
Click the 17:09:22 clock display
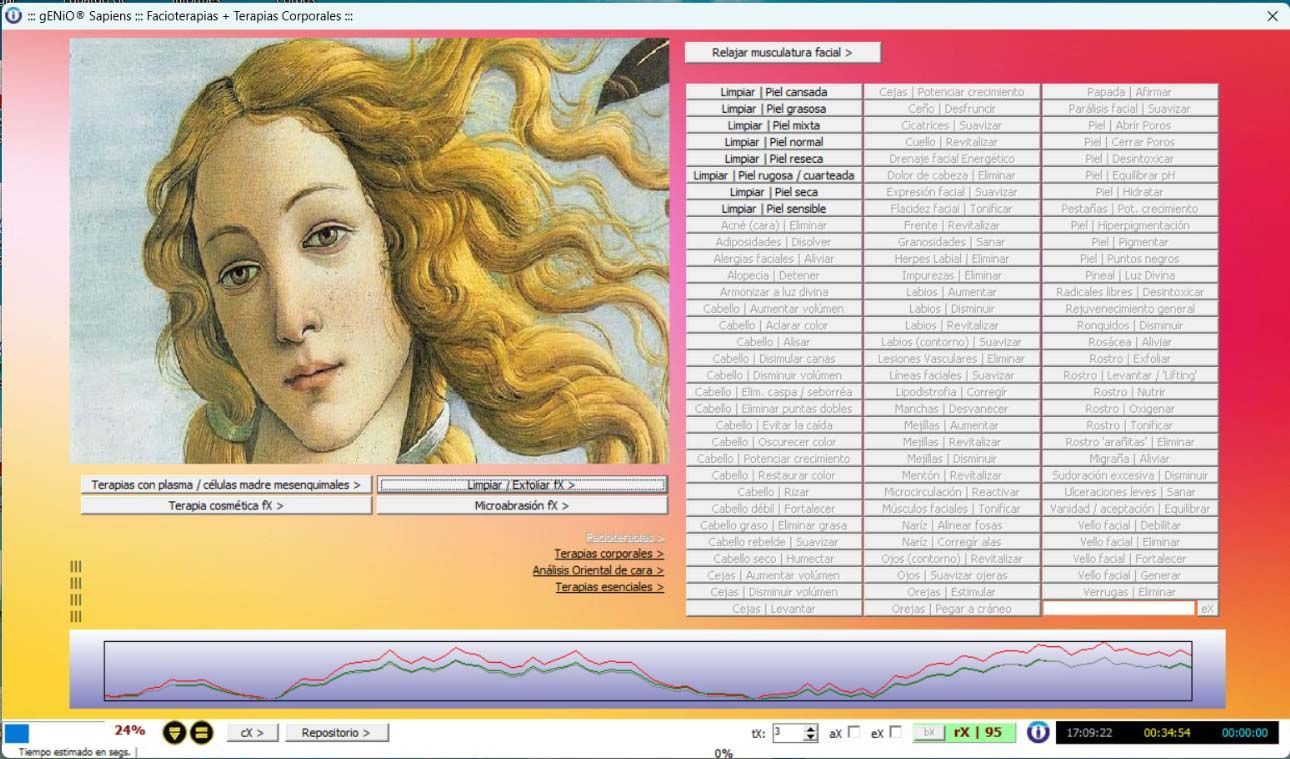(1089, 733)
